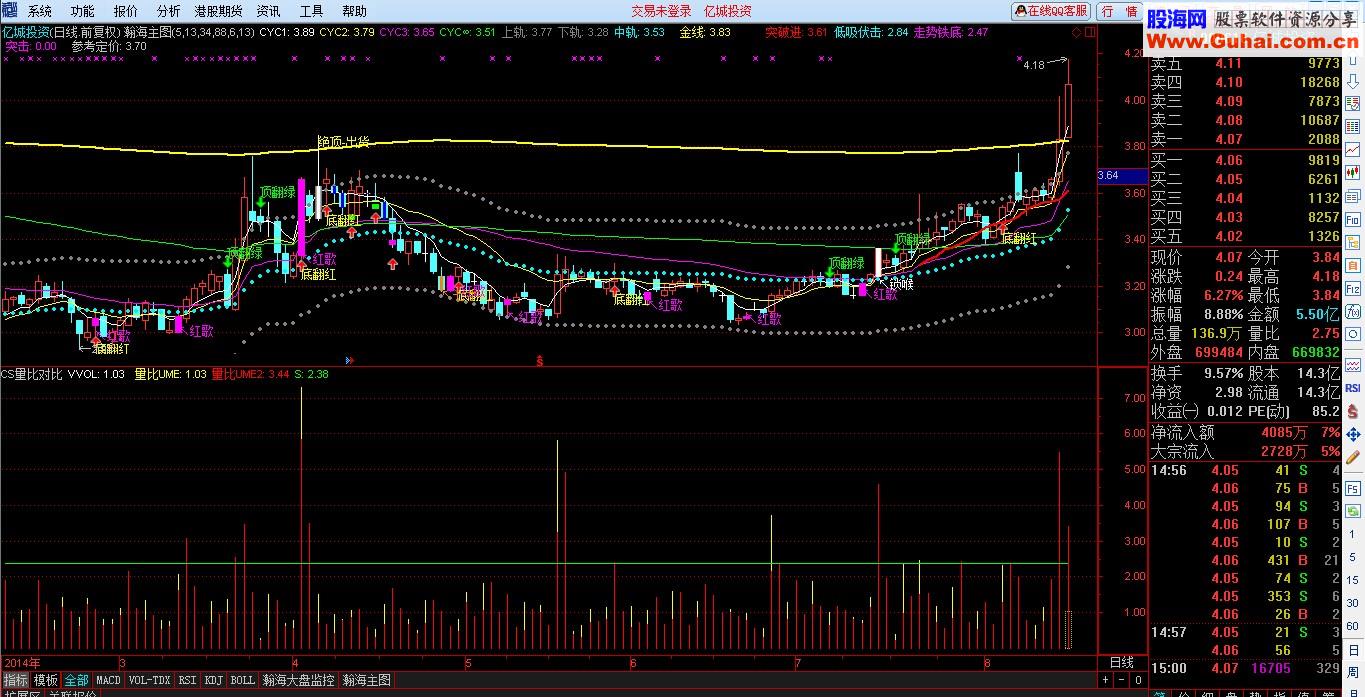Switch to the RSI indicator tab at bottom
The image size is (1365, 697).
coord(187,680)
